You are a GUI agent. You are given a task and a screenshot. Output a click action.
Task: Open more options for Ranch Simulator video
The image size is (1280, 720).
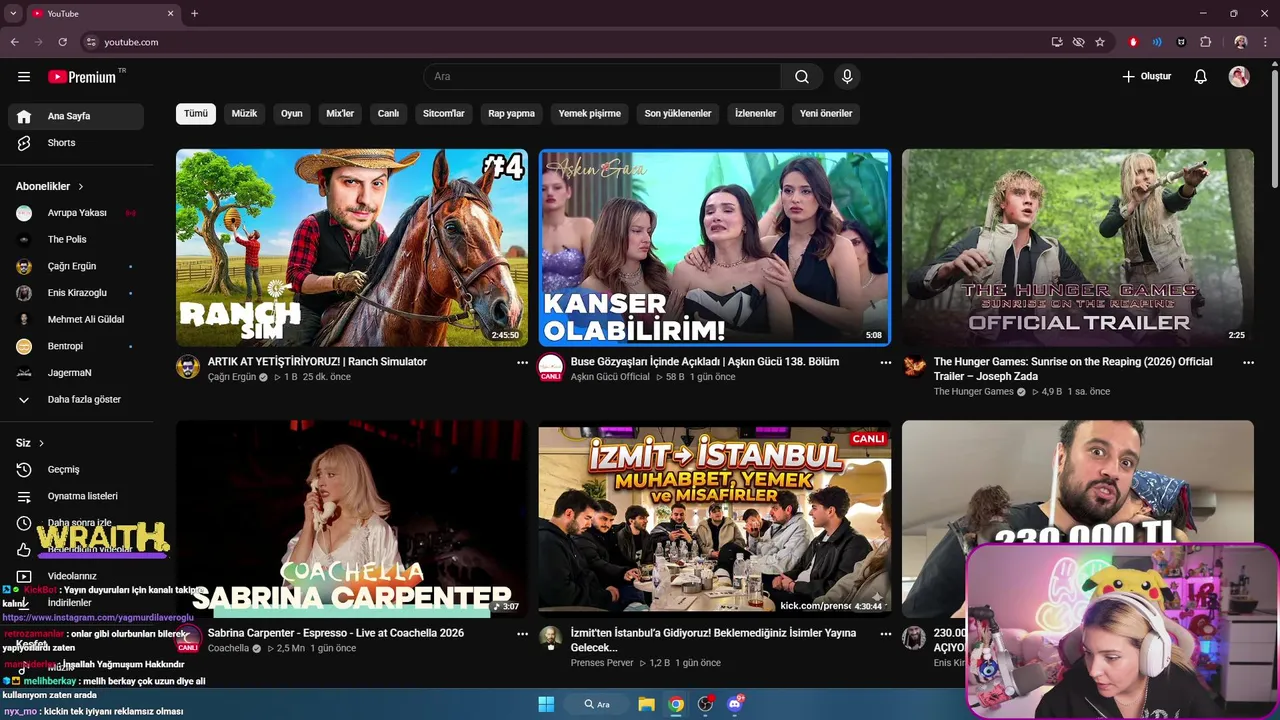[522, 363]
